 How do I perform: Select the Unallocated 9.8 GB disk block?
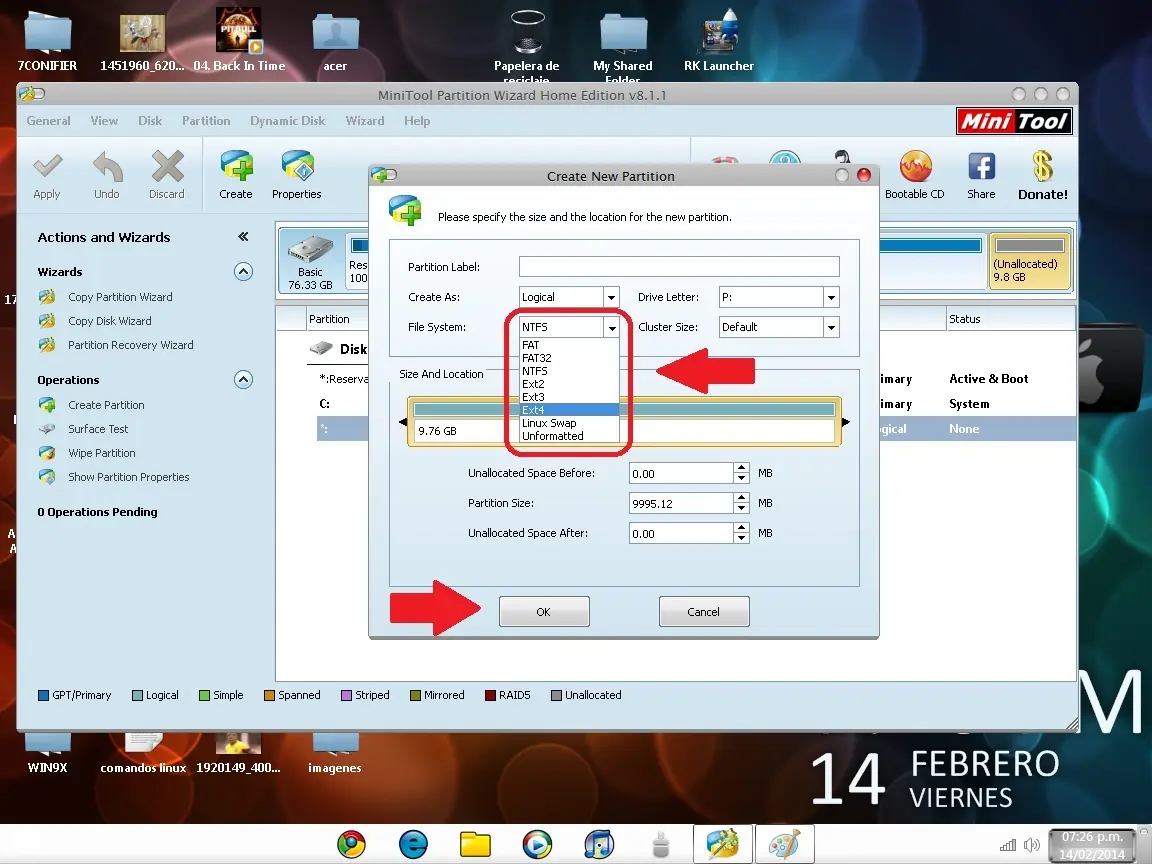point(1029,262)
